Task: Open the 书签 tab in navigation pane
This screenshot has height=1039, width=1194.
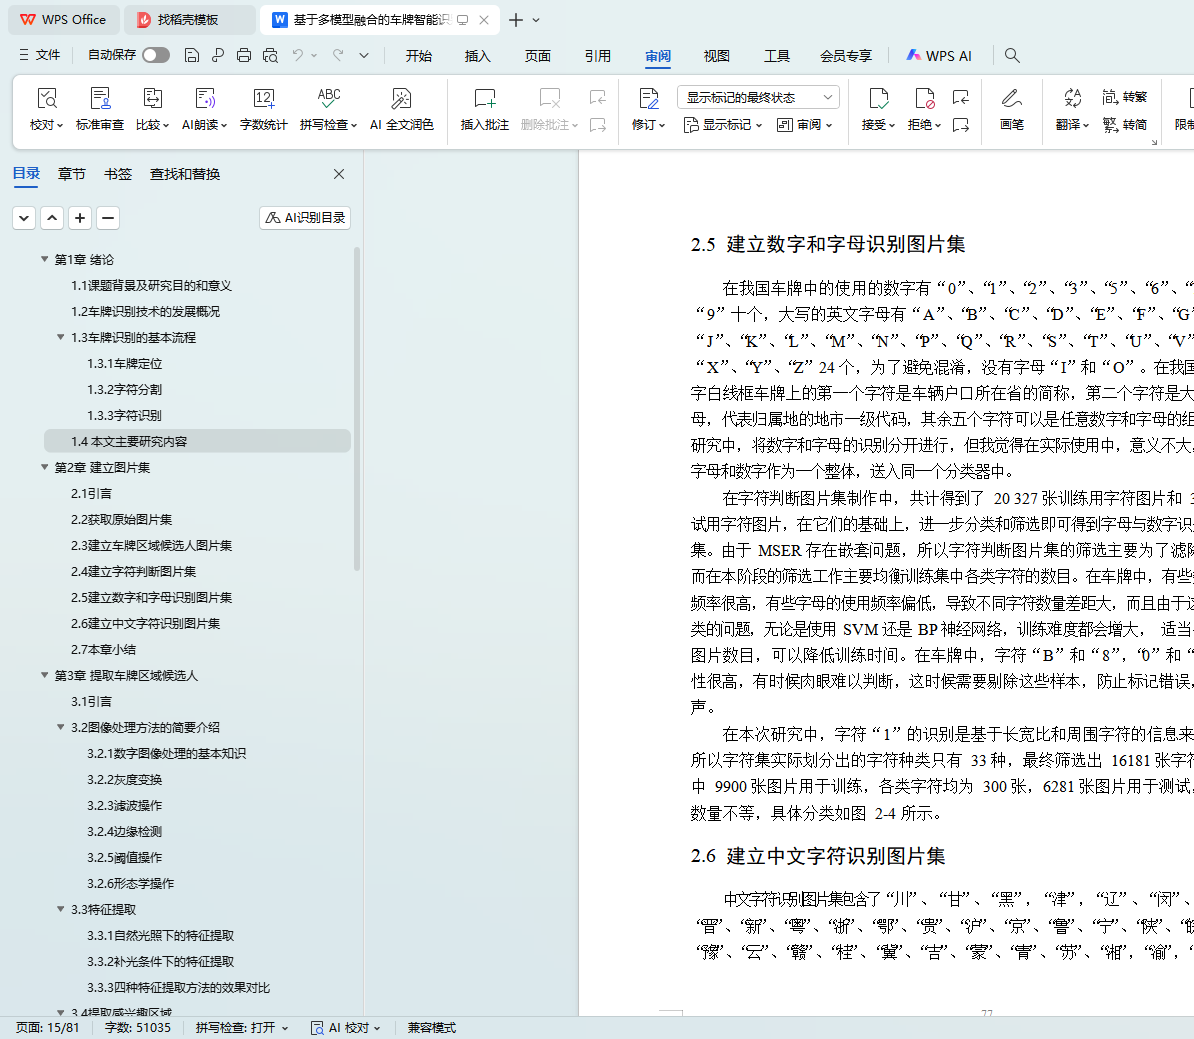Action: pos(118,174)
